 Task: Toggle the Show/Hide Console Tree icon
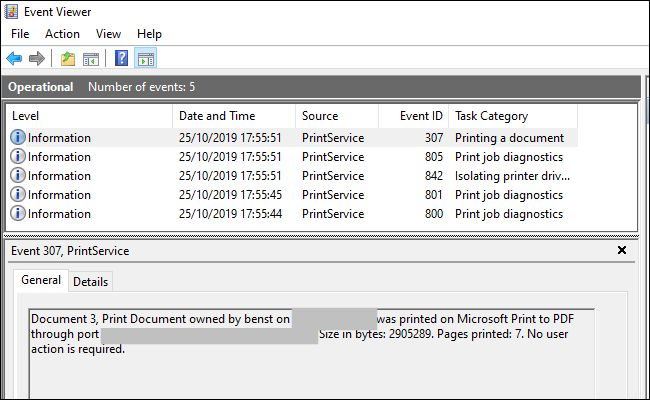click(x=90, y=59)
